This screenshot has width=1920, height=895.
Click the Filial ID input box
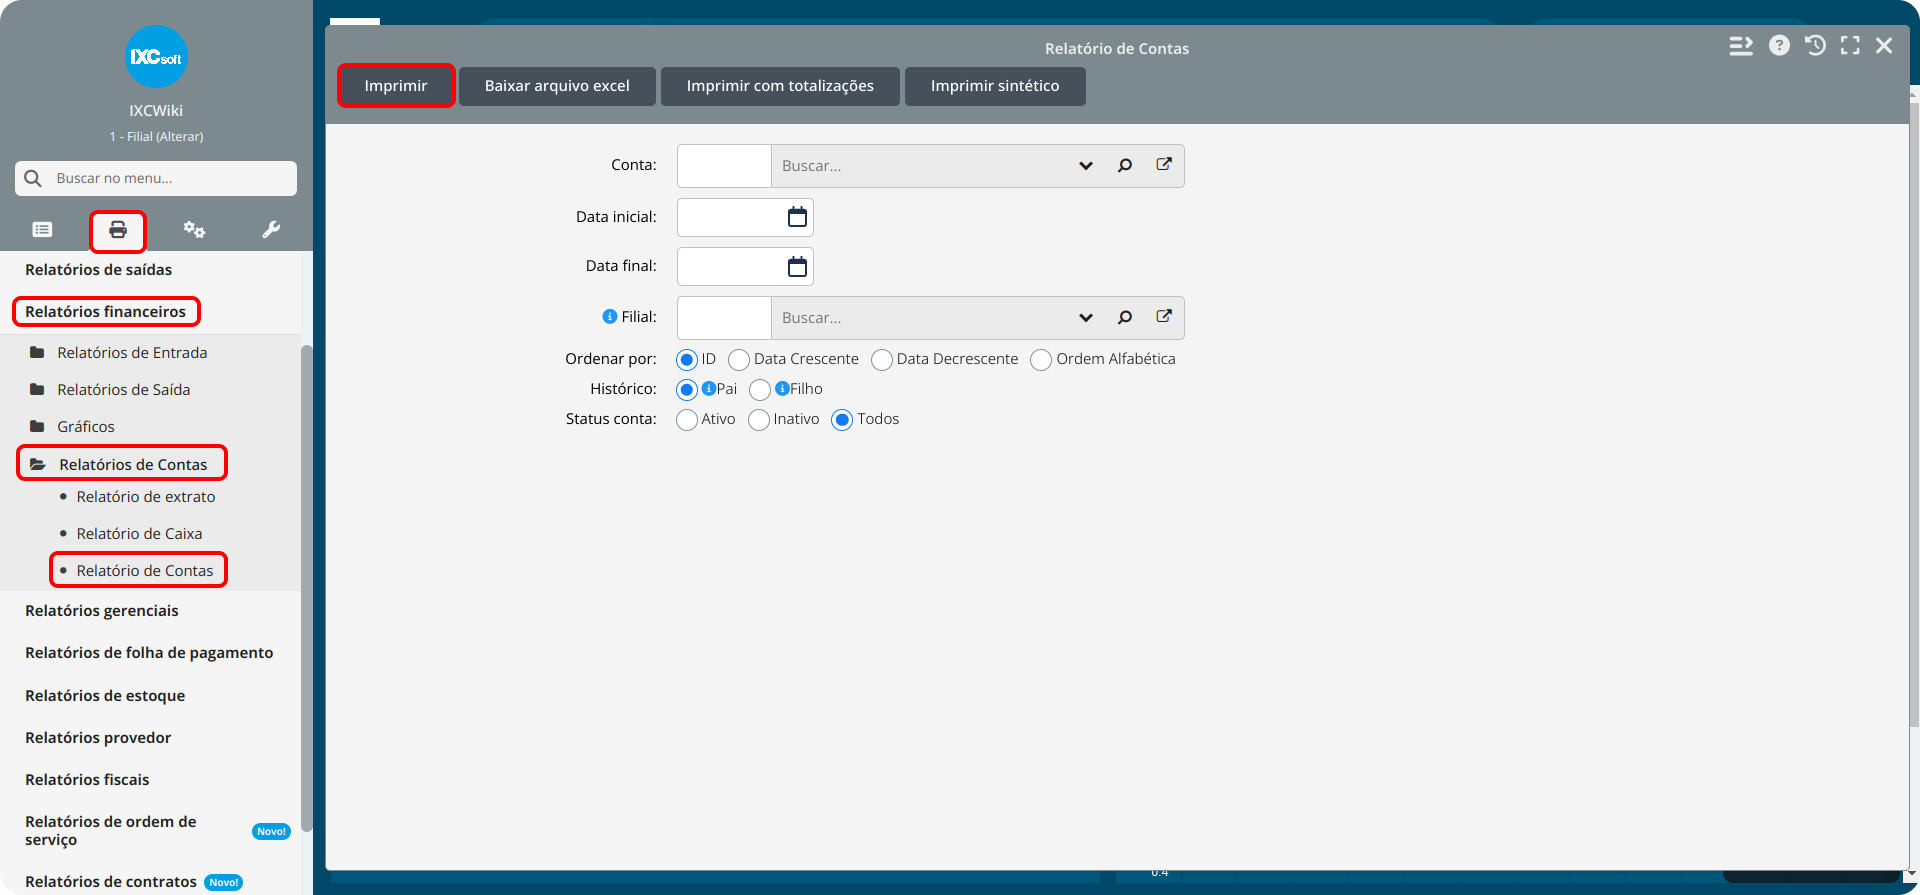point(724,318)
